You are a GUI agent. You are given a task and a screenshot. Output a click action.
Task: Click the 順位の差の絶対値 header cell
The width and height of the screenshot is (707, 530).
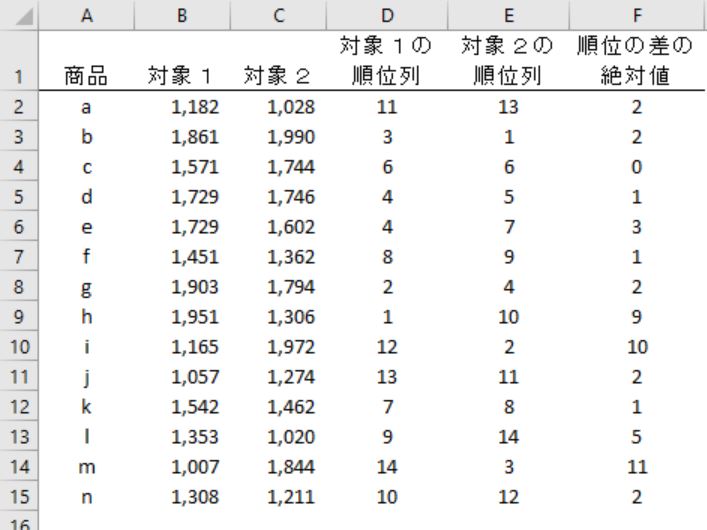tap(637, 60)
